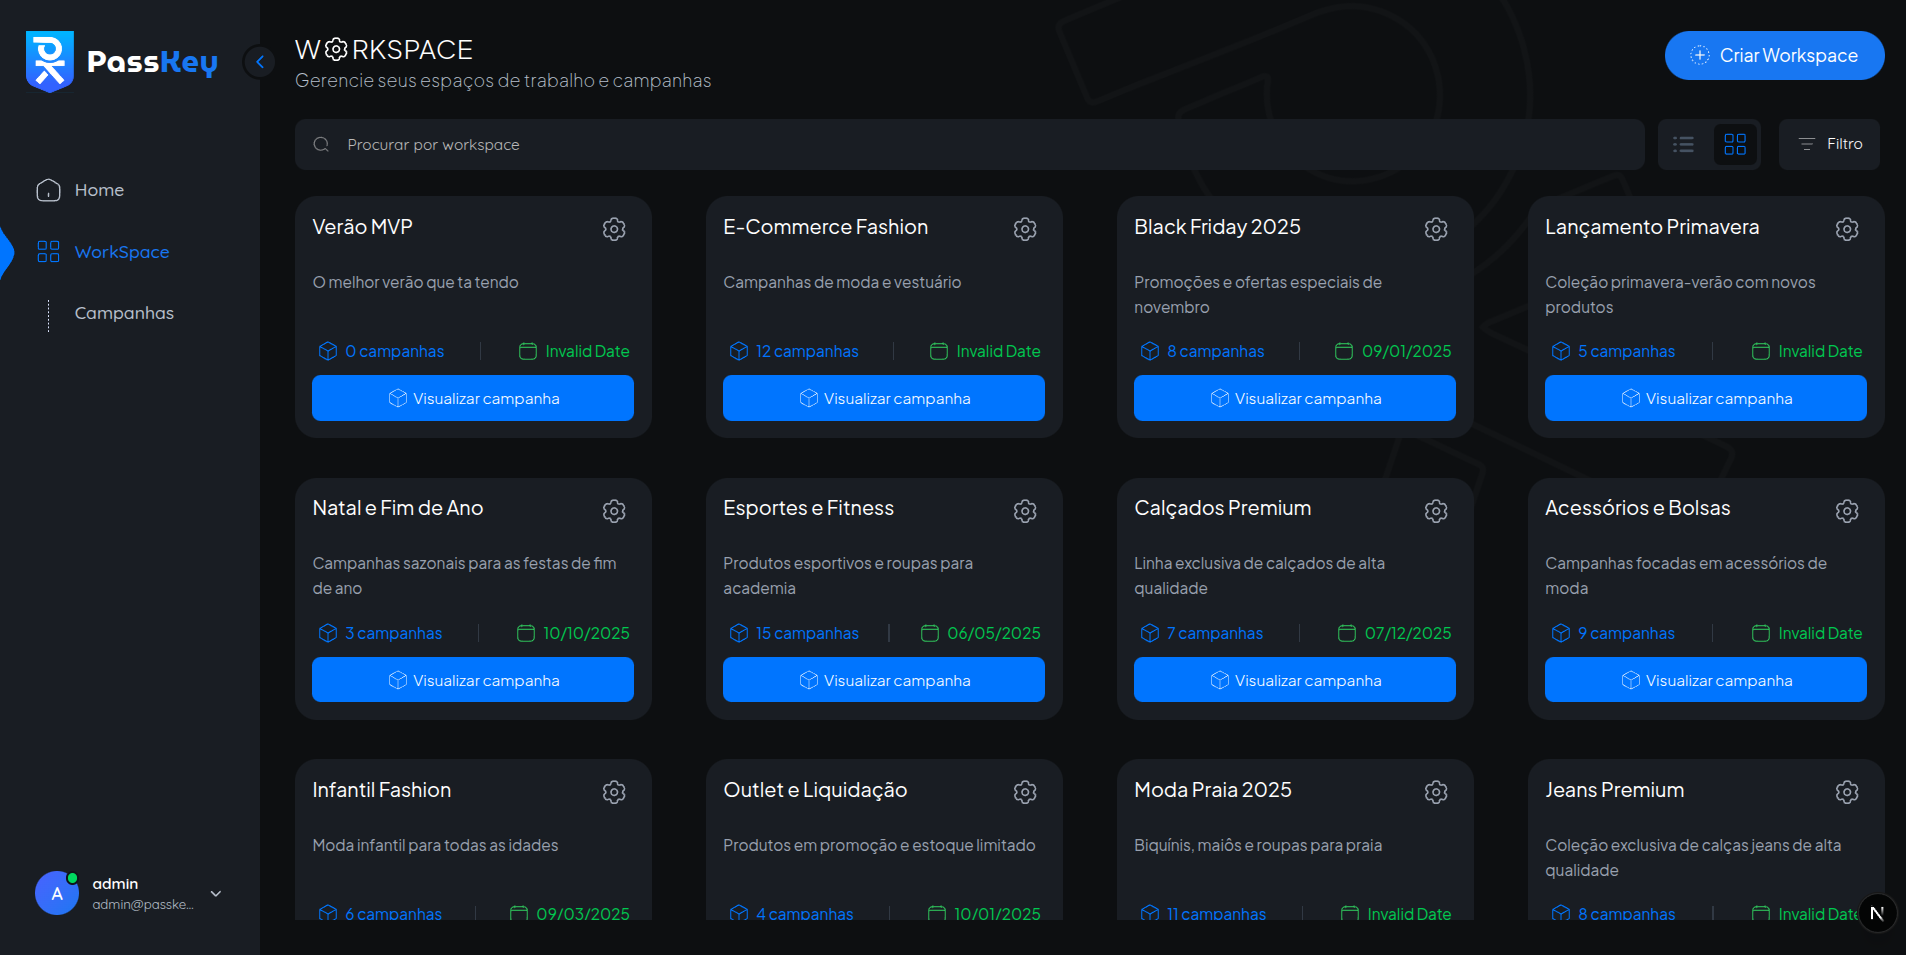Click the Criar Workspace button

click(x=1775, y=55)
